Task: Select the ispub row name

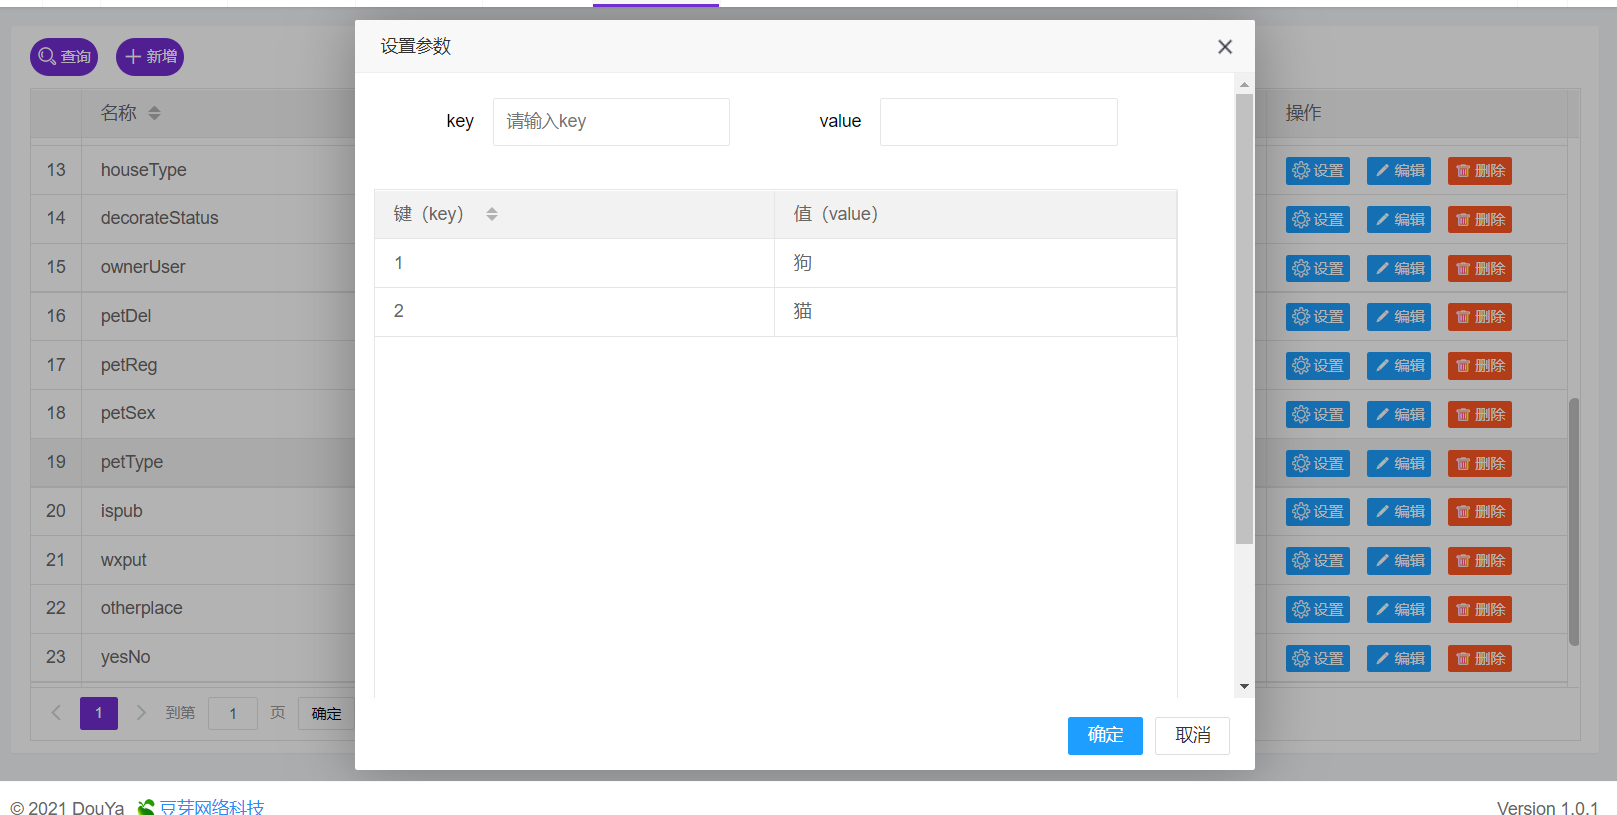Action: tap(121, 511)
